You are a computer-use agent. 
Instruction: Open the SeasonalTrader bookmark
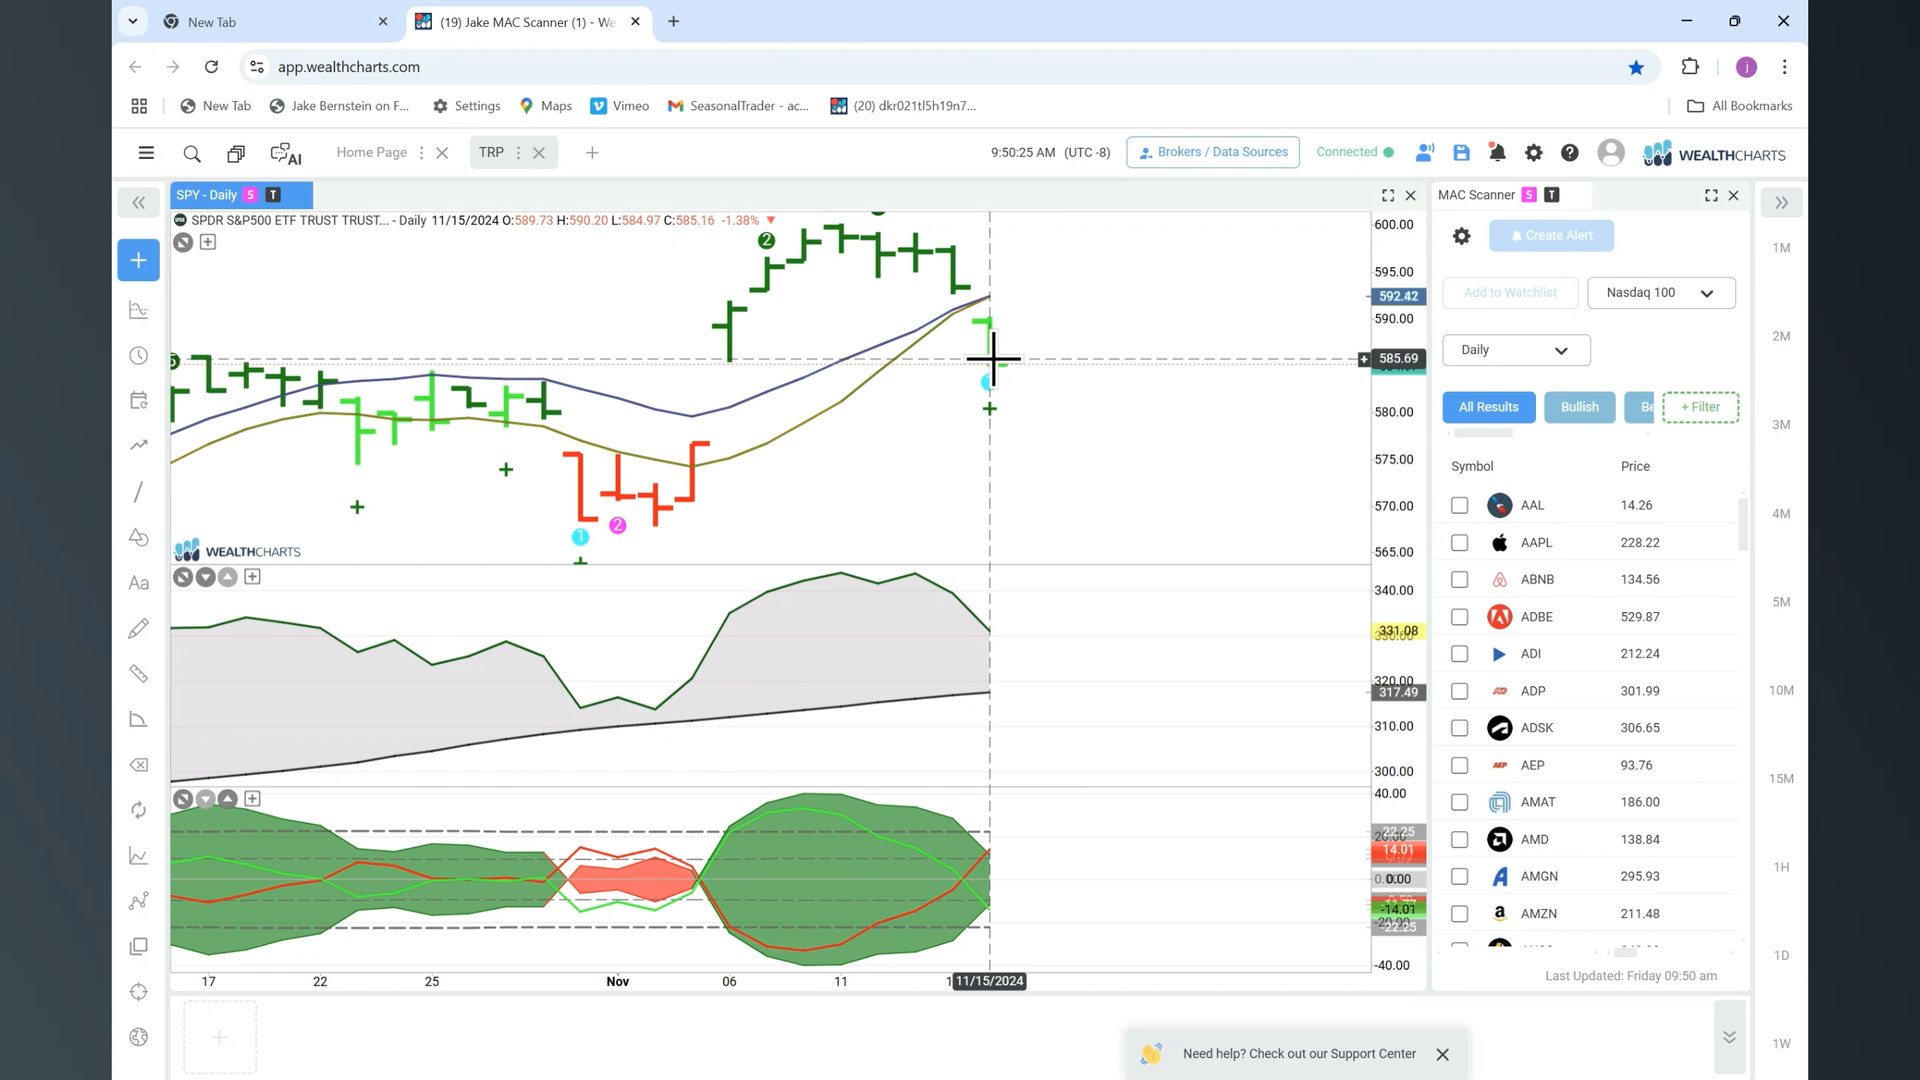click(x=739, y=106)
